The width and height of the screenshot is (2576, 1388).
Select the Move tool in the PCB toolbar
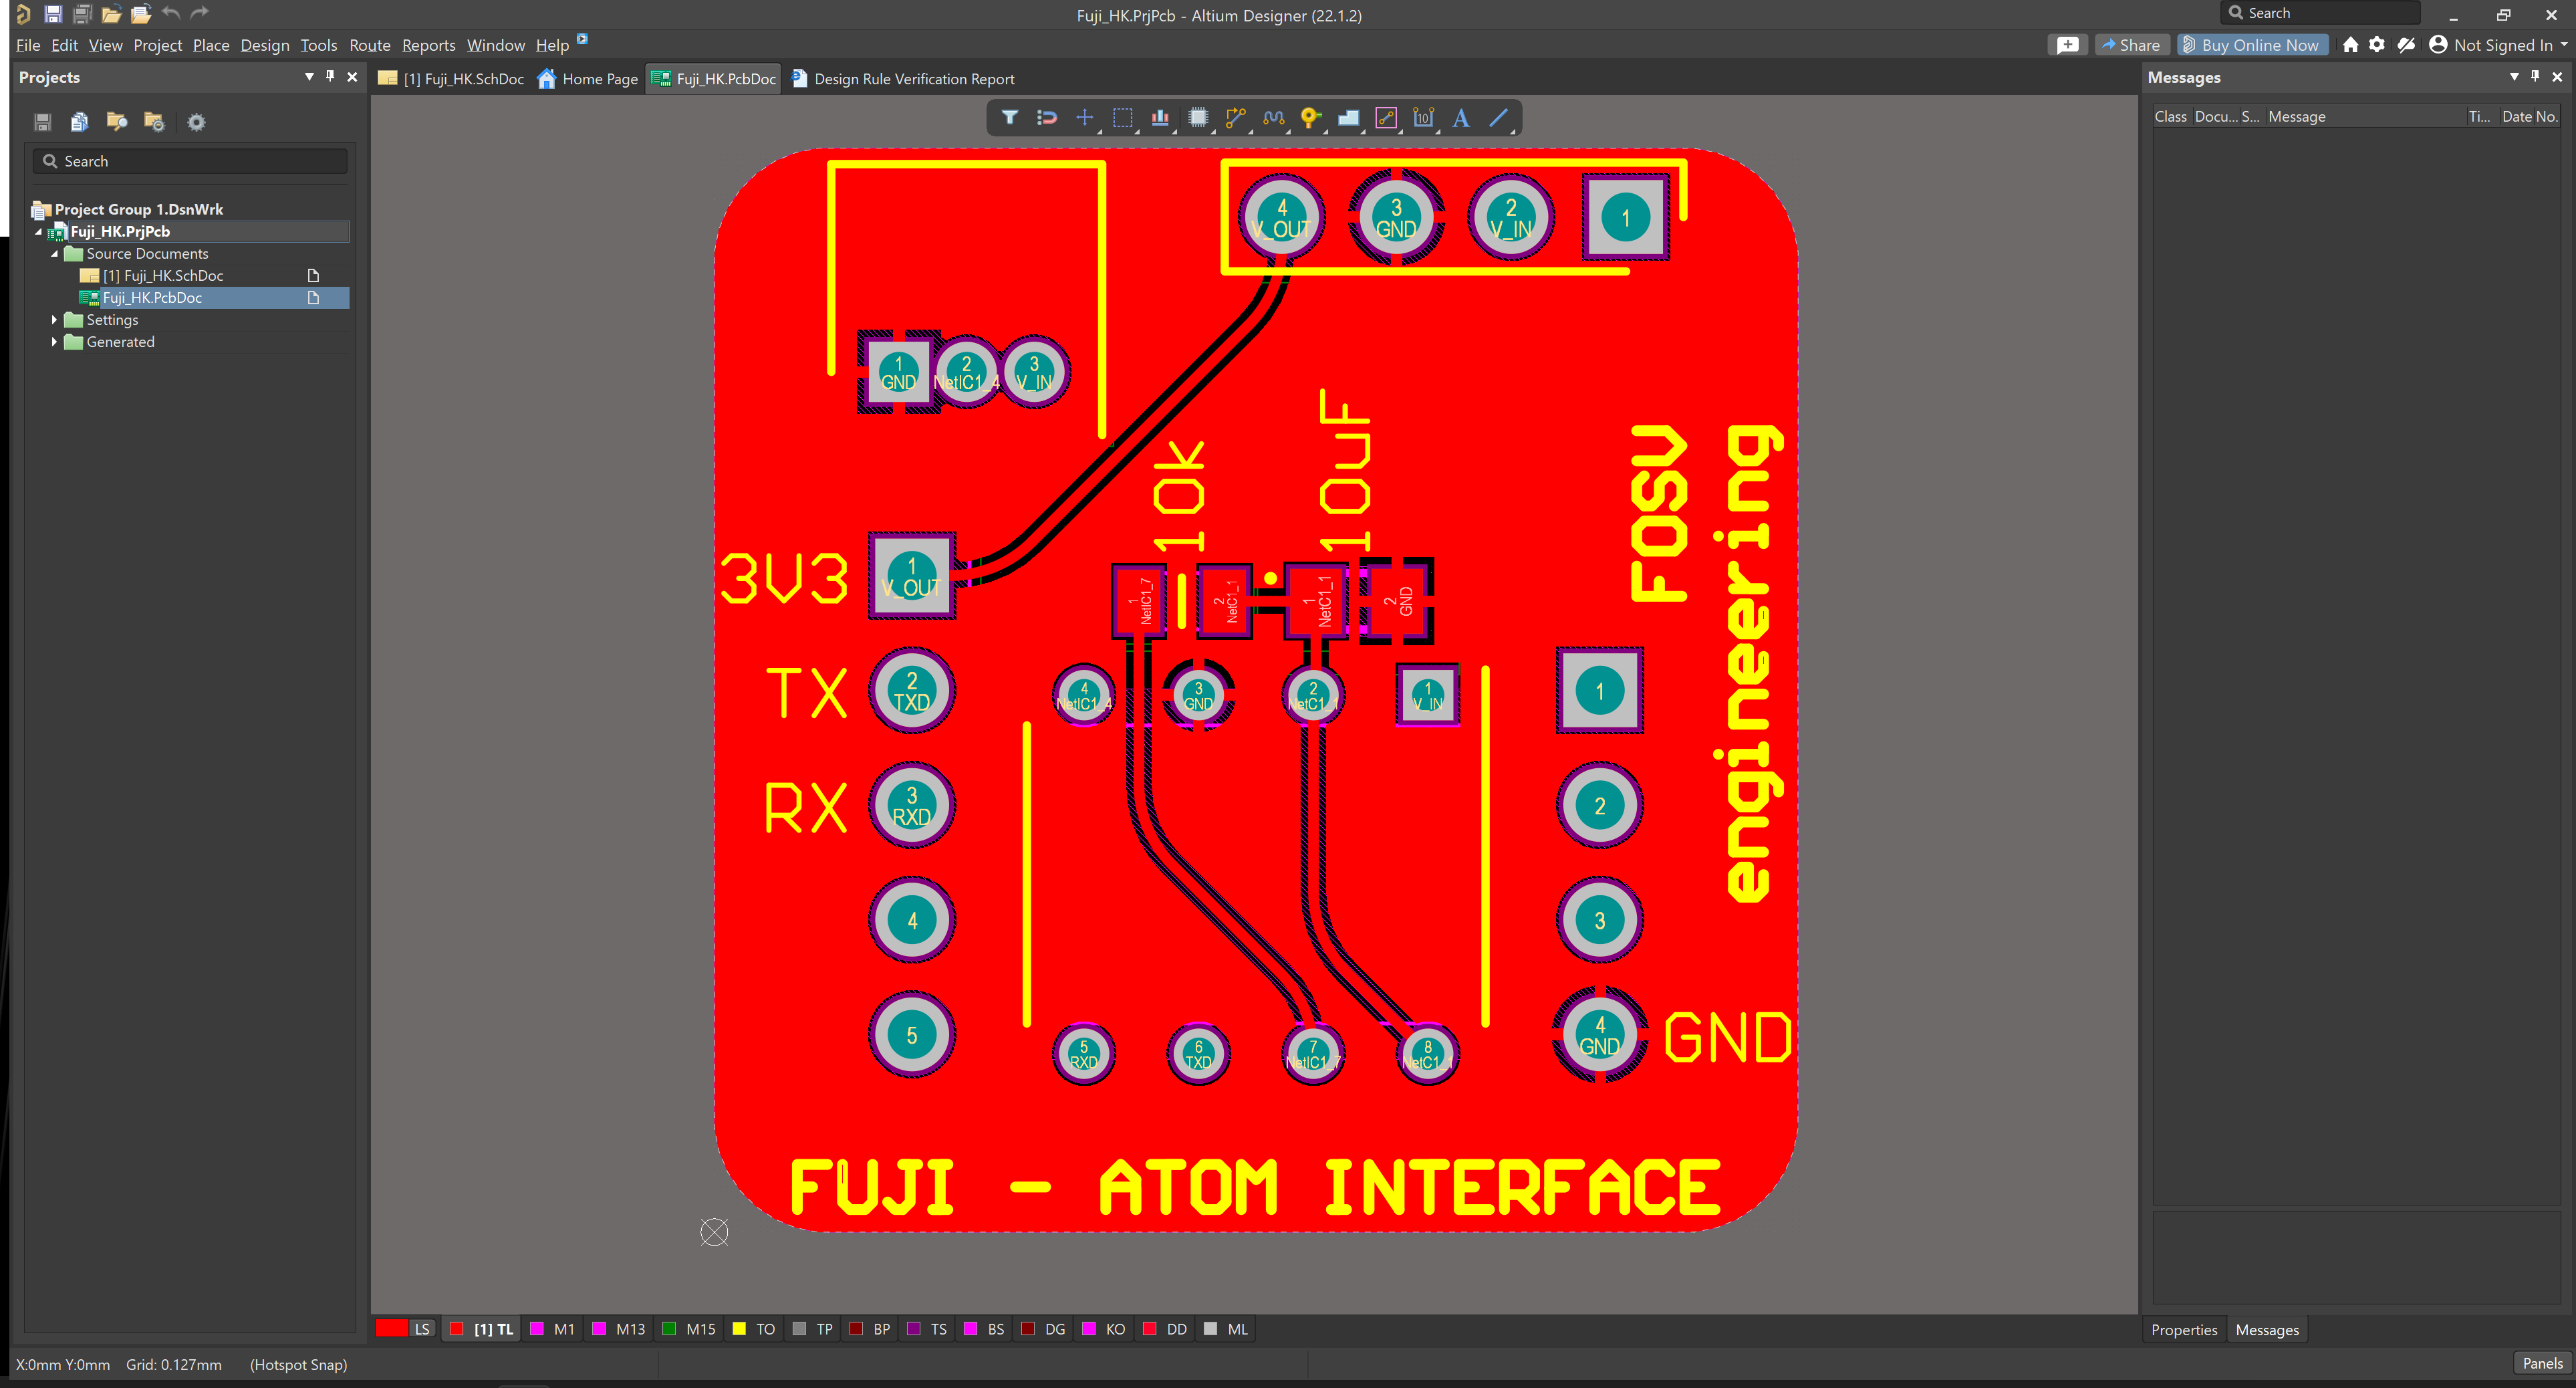coord(1083,118)
